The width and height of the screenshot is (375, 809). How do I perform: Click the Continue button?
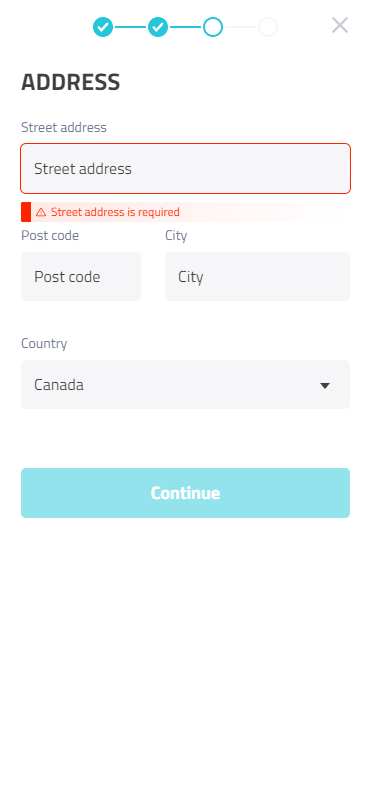pyautogui.click(x=186, y=493)
